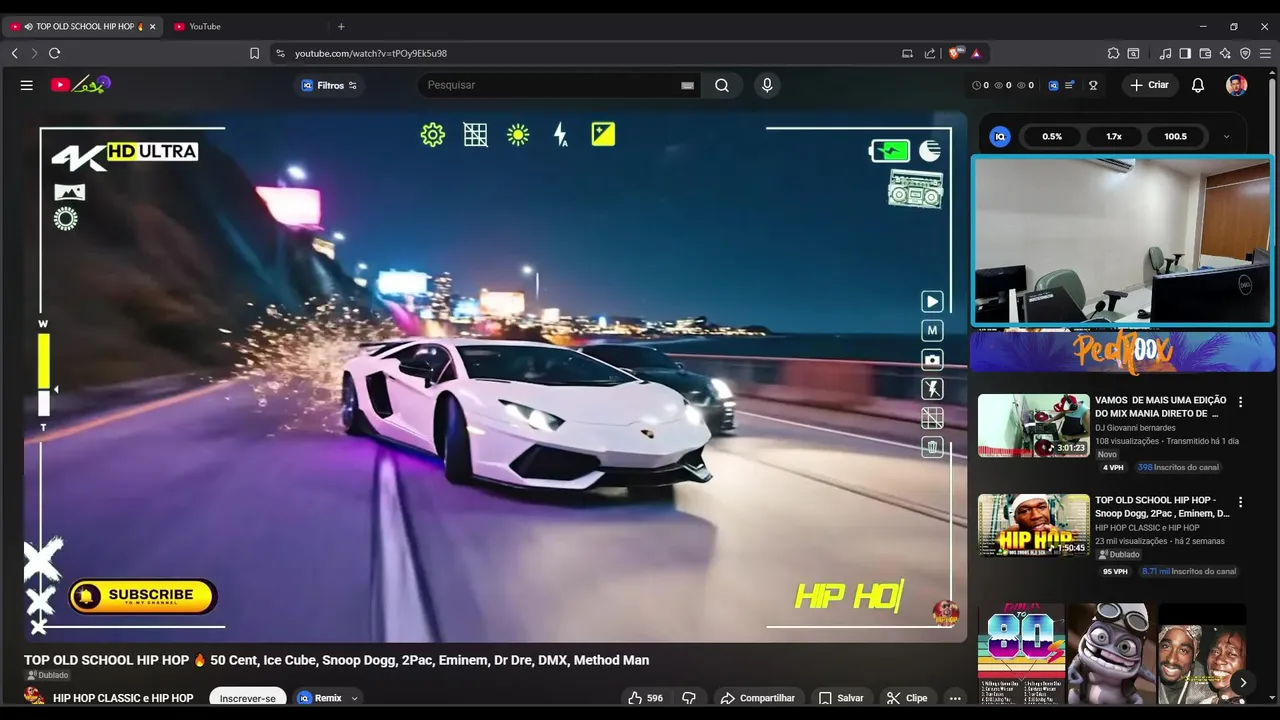This screenshot has width=1280, height=720.
Task: Bookmark this page in address bar
Action: click(x=254, y=53)
